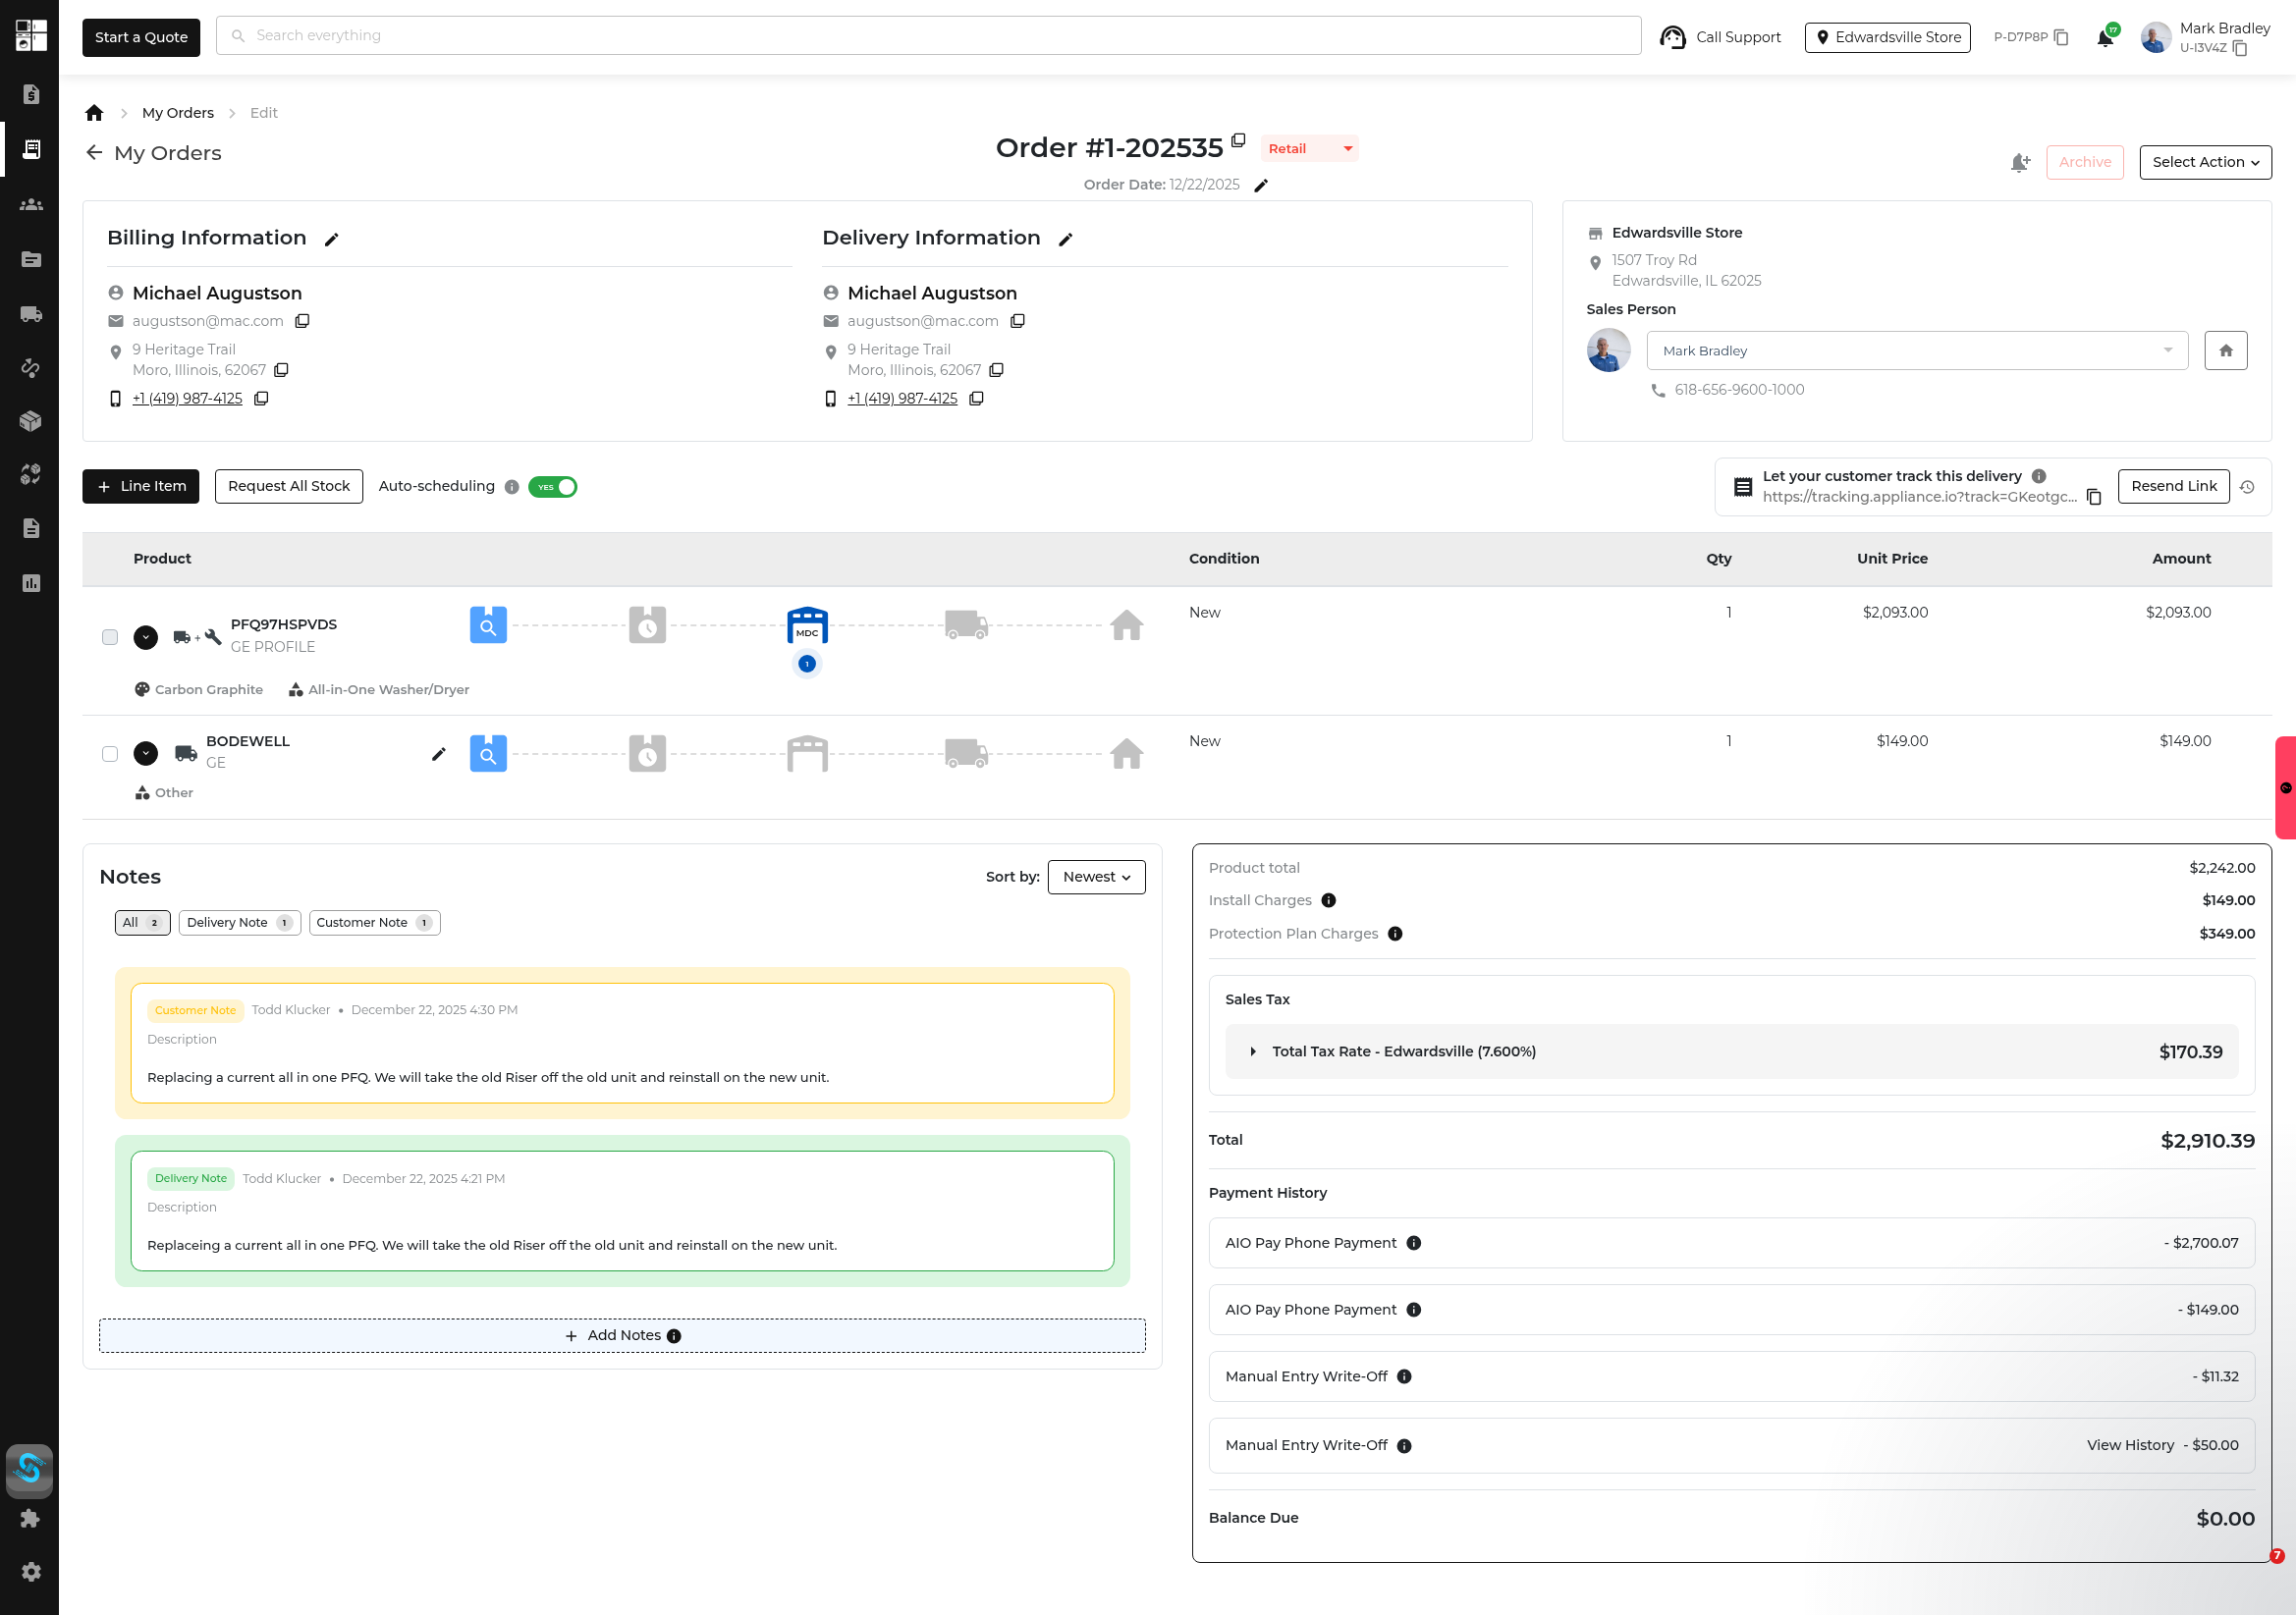Image resolution: width=2296 pixels, height=1615 pixels.
Task: Edit the order date pencil icon
Action: tap(1261, 185)
